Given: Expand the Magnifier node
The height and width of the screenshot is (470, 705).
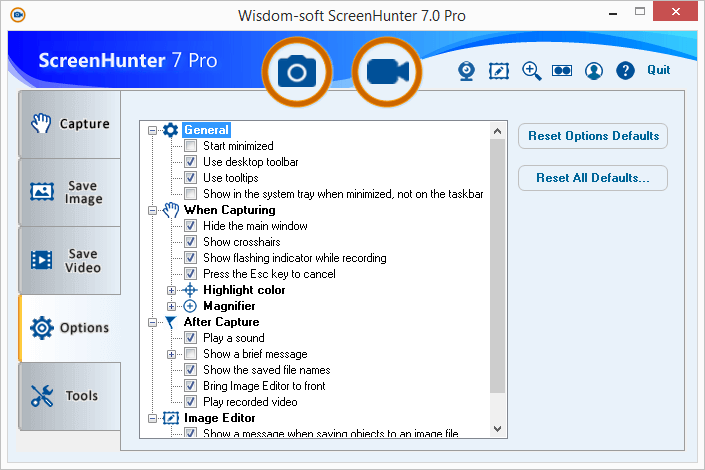Looking at the screenshot, I should point(171,306).
